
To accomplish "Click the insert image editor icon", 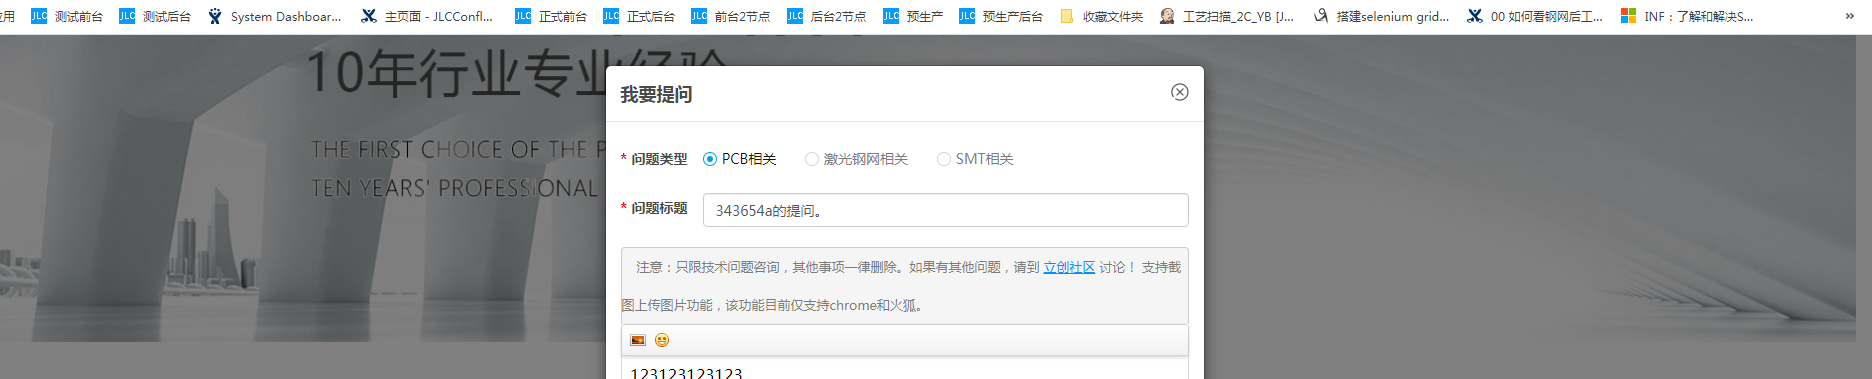I will [638, 340].
